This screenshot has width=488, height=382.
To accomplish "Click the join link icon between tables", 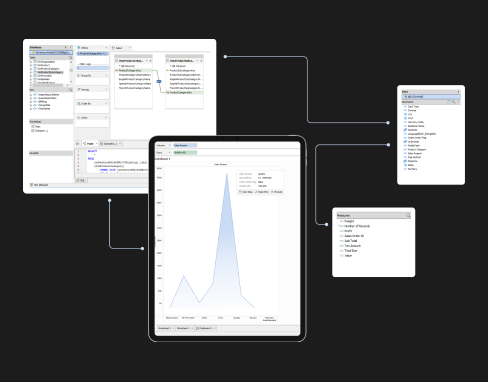I will pos(159,81).
